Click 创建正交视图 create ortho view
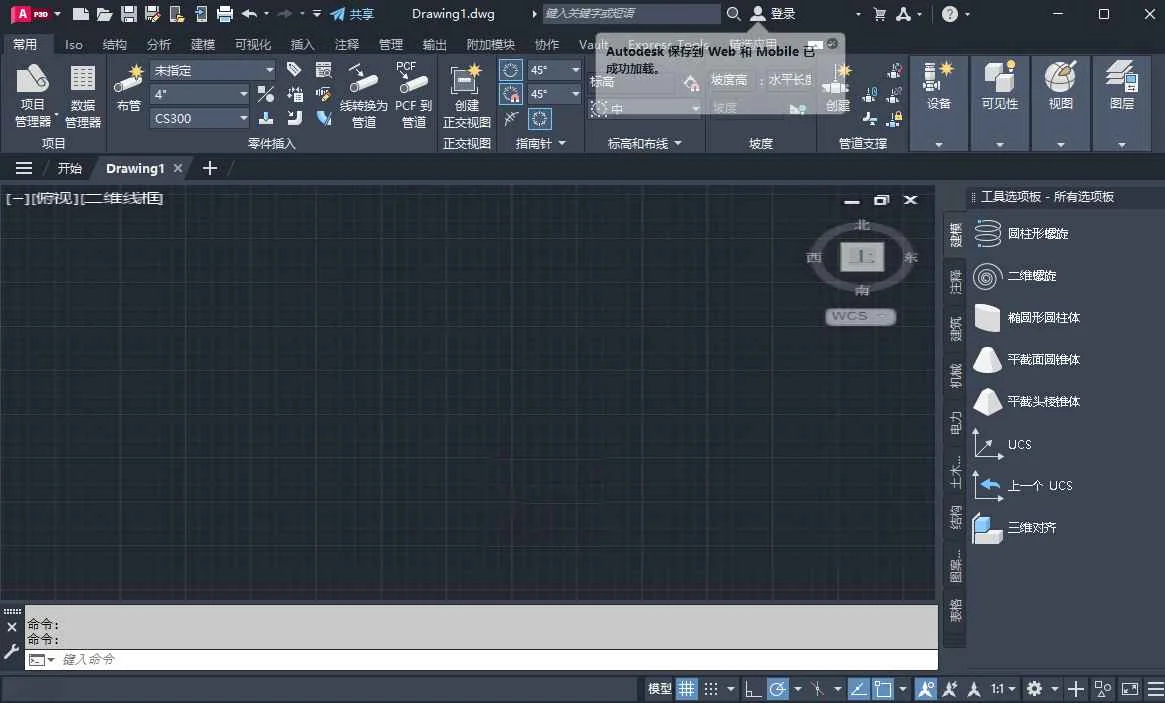The width and height of the screenshot is (1165, 703). 467,95
